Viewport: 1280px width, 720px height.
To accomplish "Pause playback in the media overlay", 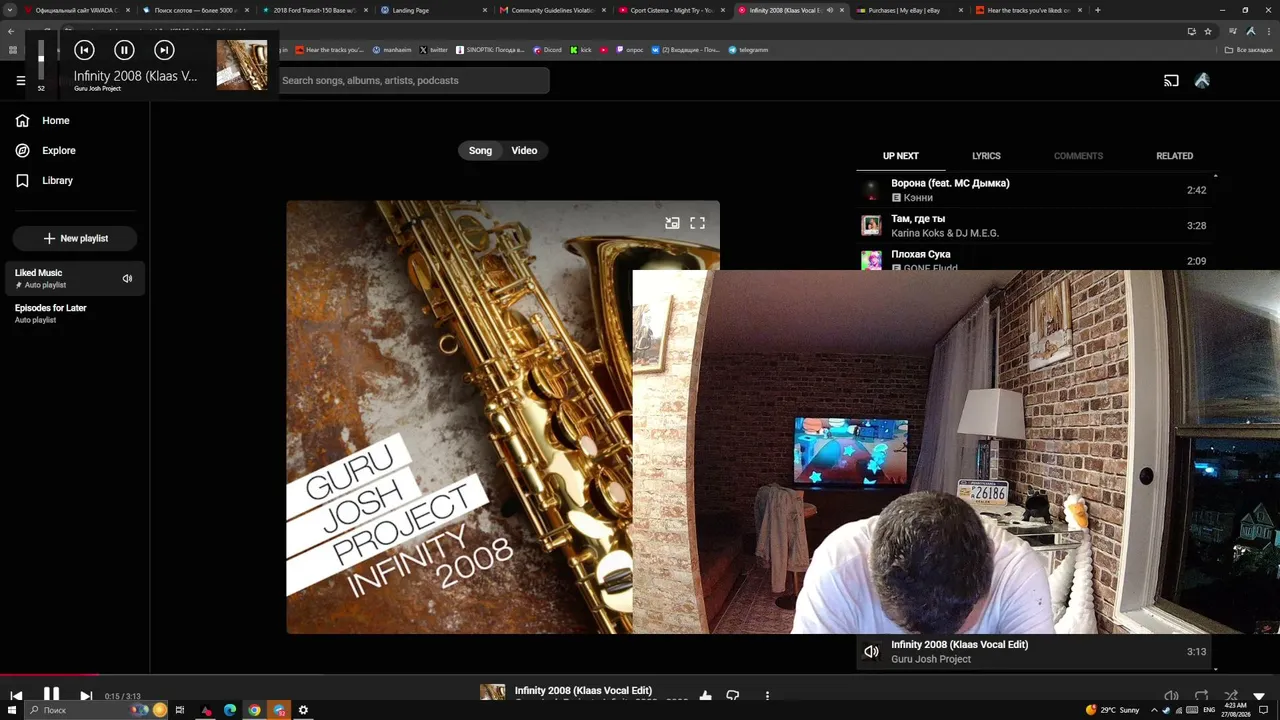I will pos(124,50).
